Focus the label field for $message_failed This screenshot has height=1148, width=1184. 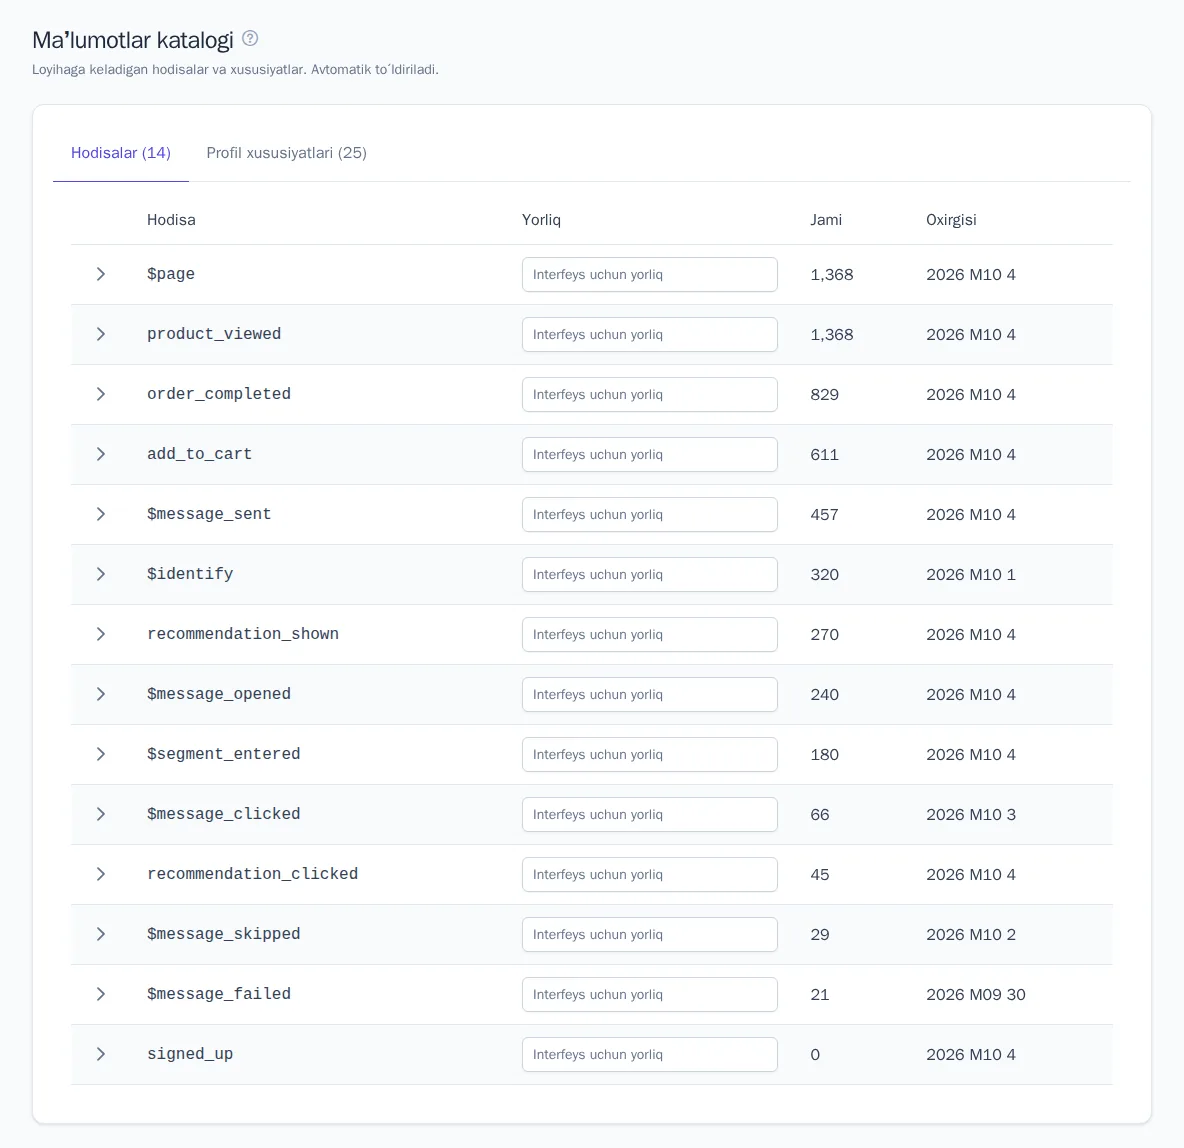coord(649,995)
